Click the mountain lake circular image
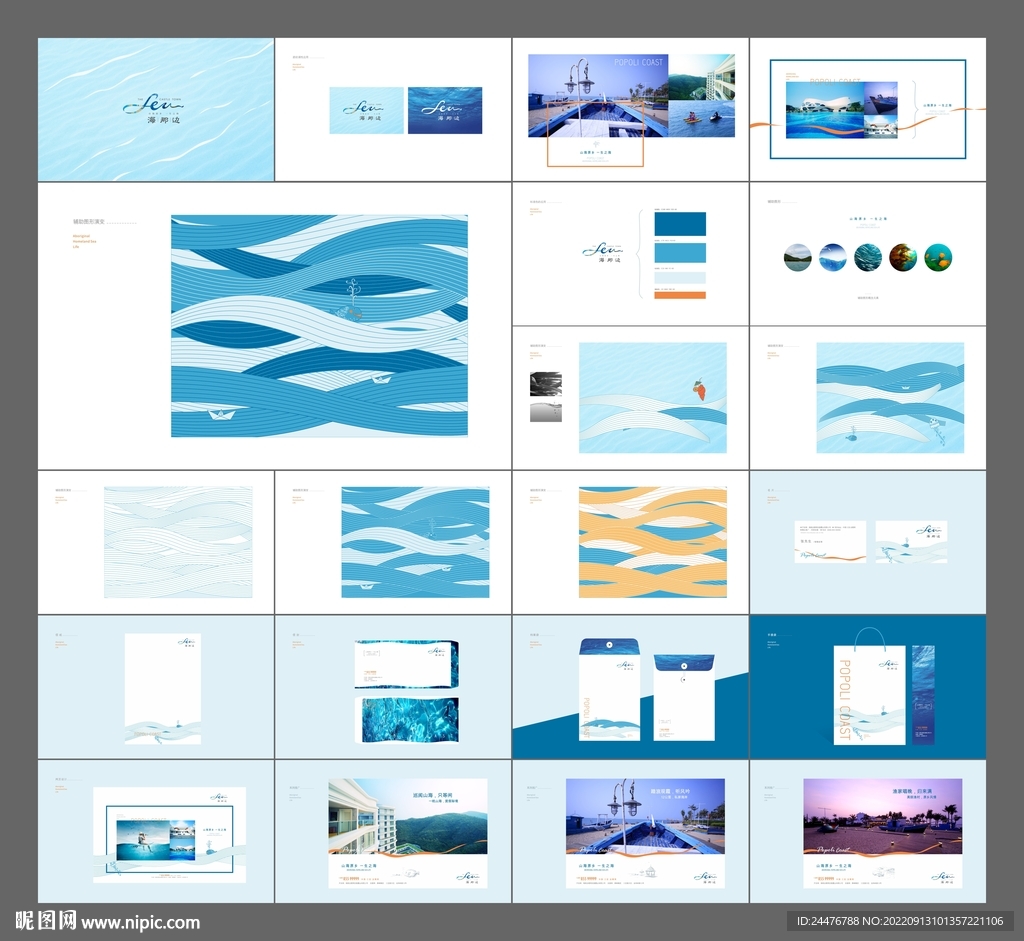The height and width of the screenshot is (941, 1024). [798, 257]
